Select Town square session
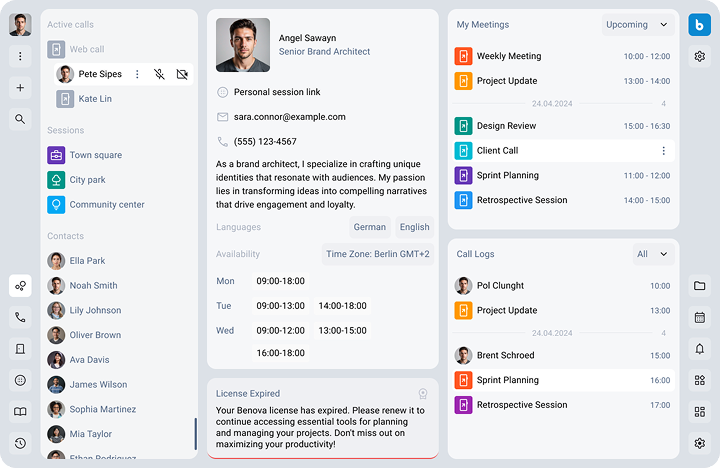Viewport: 720px width, 468px height. [95, 156]
